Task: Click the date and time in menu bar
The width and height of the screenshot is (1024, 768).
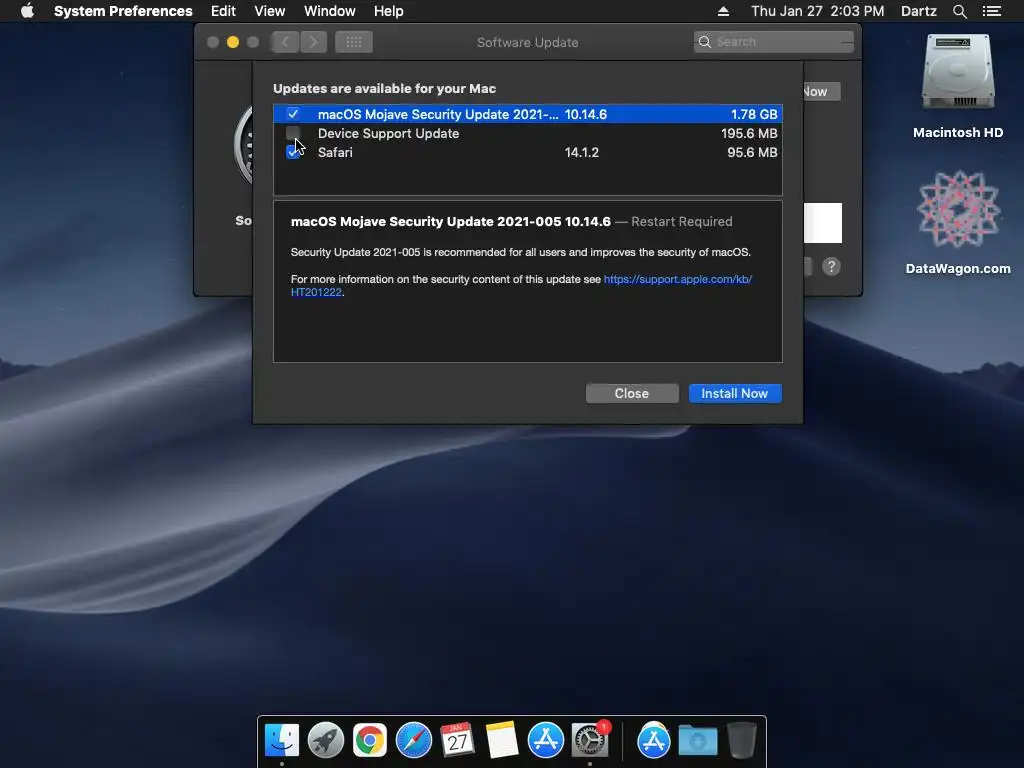Action: tap(818, 11)
